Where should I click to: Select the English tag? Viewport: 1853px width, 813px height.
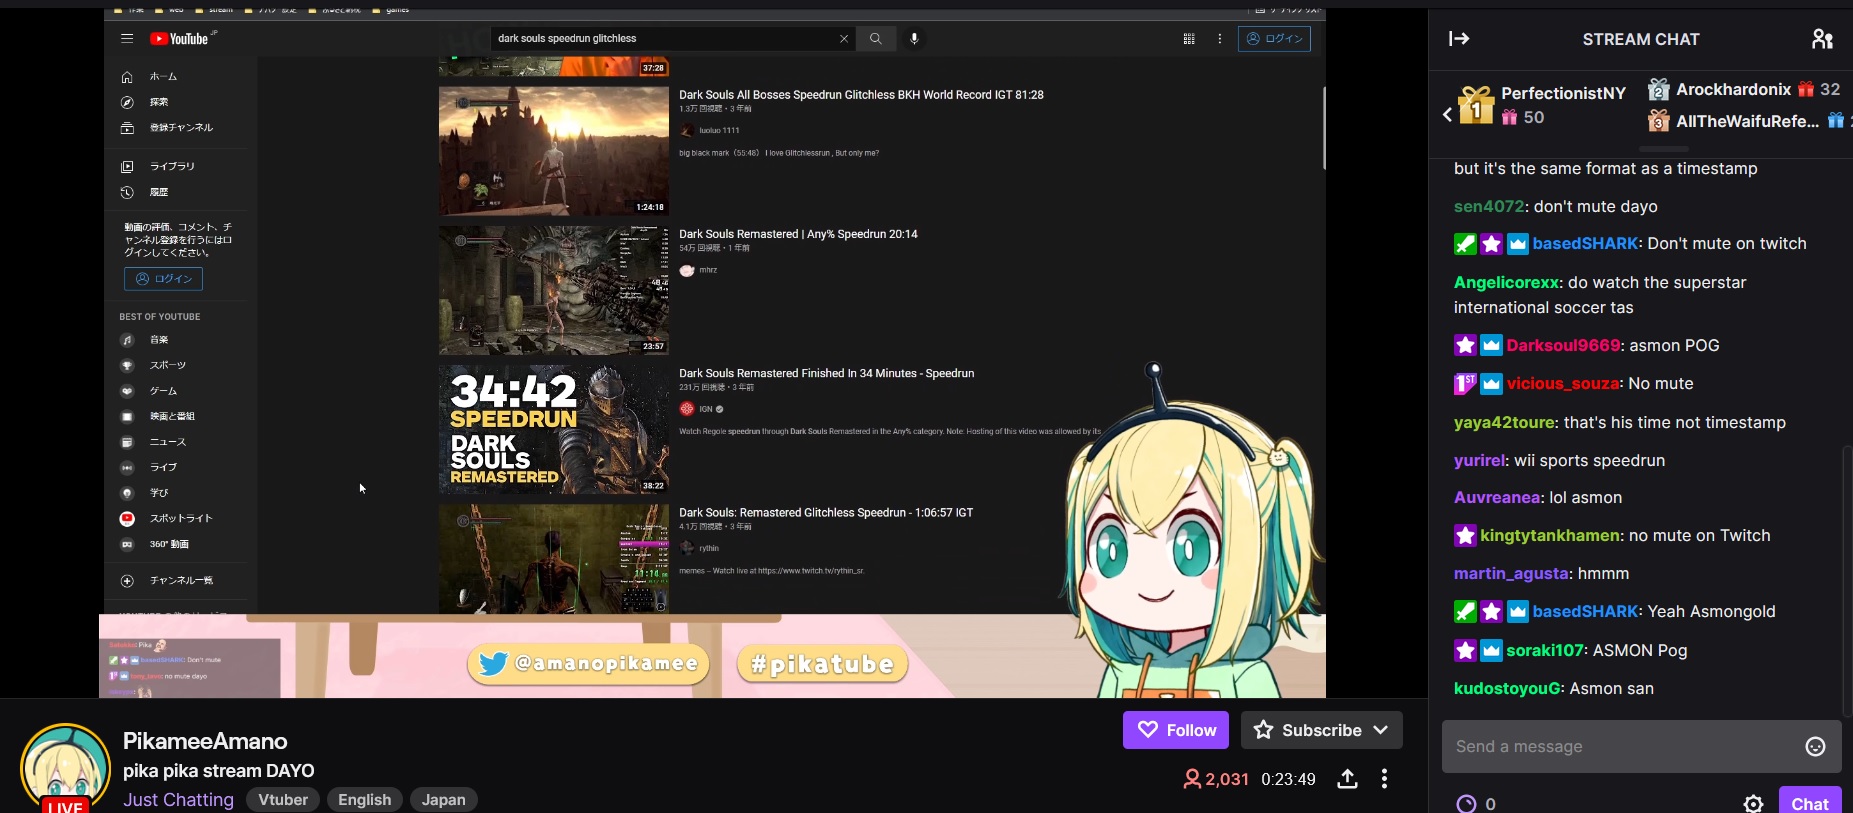pos(364,800)
